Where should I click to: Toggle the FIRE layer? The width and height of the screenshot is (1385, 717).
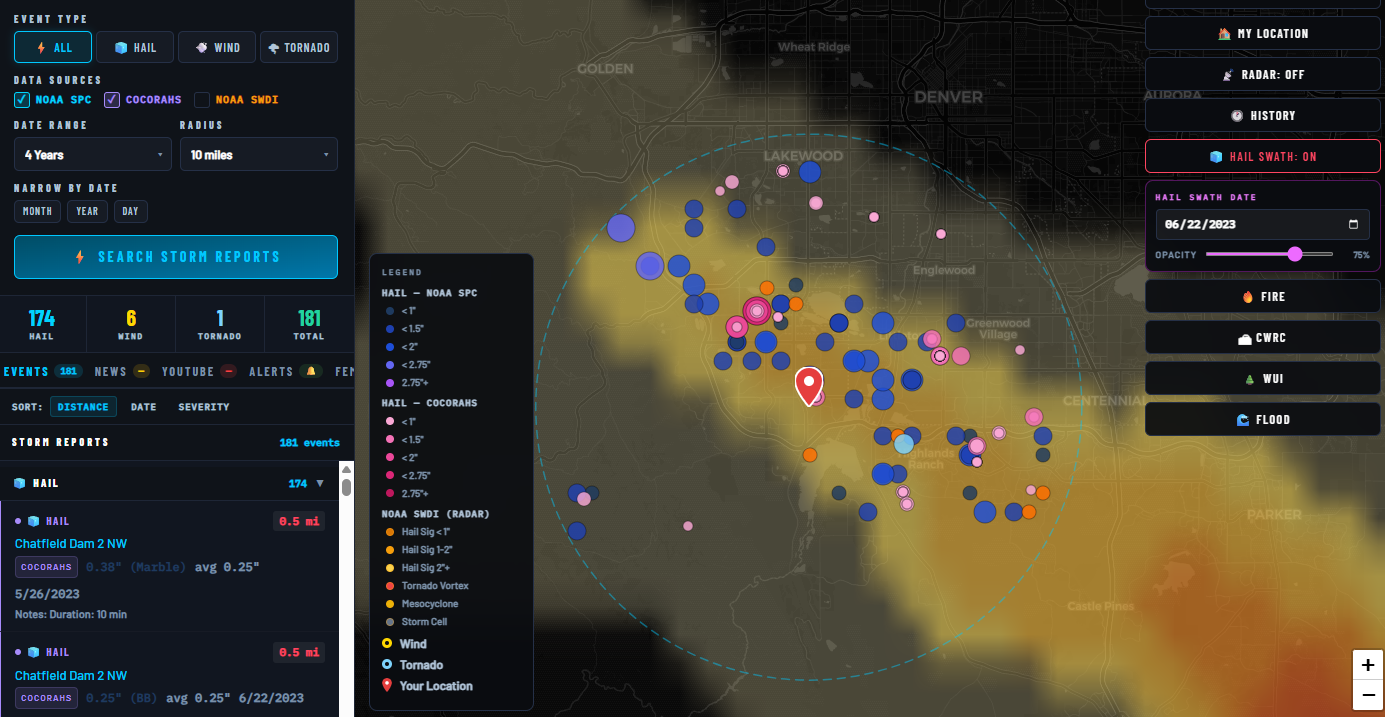[x=1263, y=296]
